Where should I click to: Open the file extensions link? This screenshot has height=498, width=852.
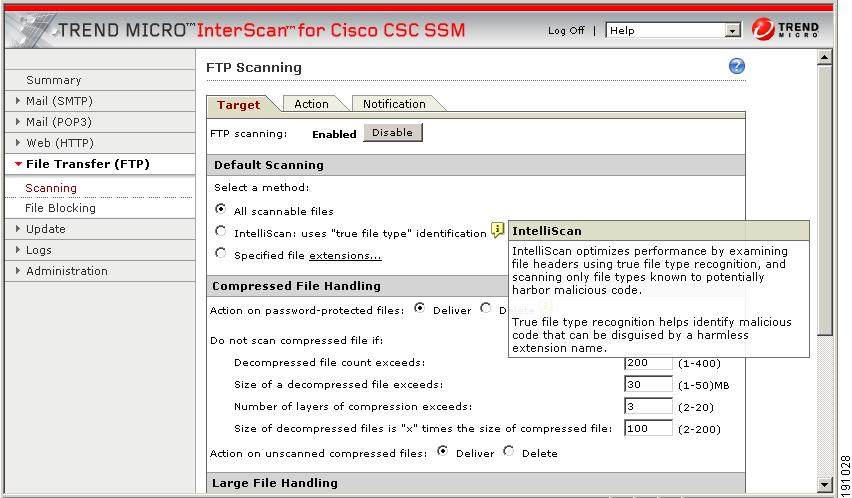pyautogui.click(x=346, y=255)
